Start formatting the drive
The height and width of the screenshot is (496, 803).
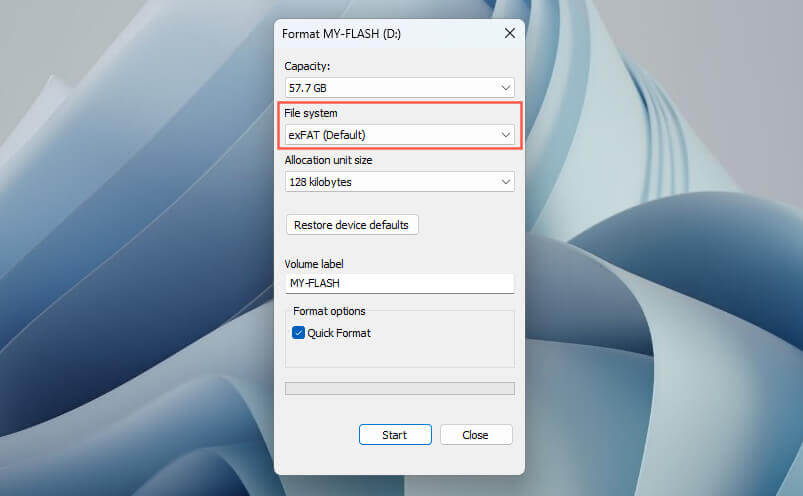click(x=395, y=435)
